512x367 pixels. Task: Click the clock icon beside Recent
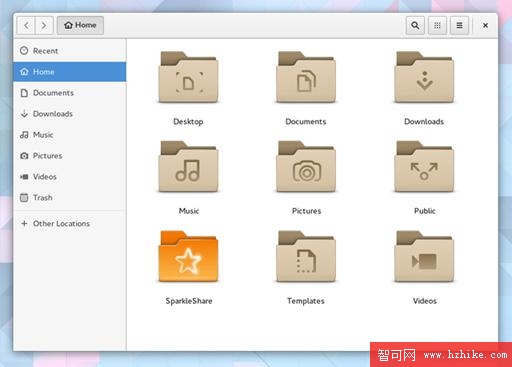24,51
